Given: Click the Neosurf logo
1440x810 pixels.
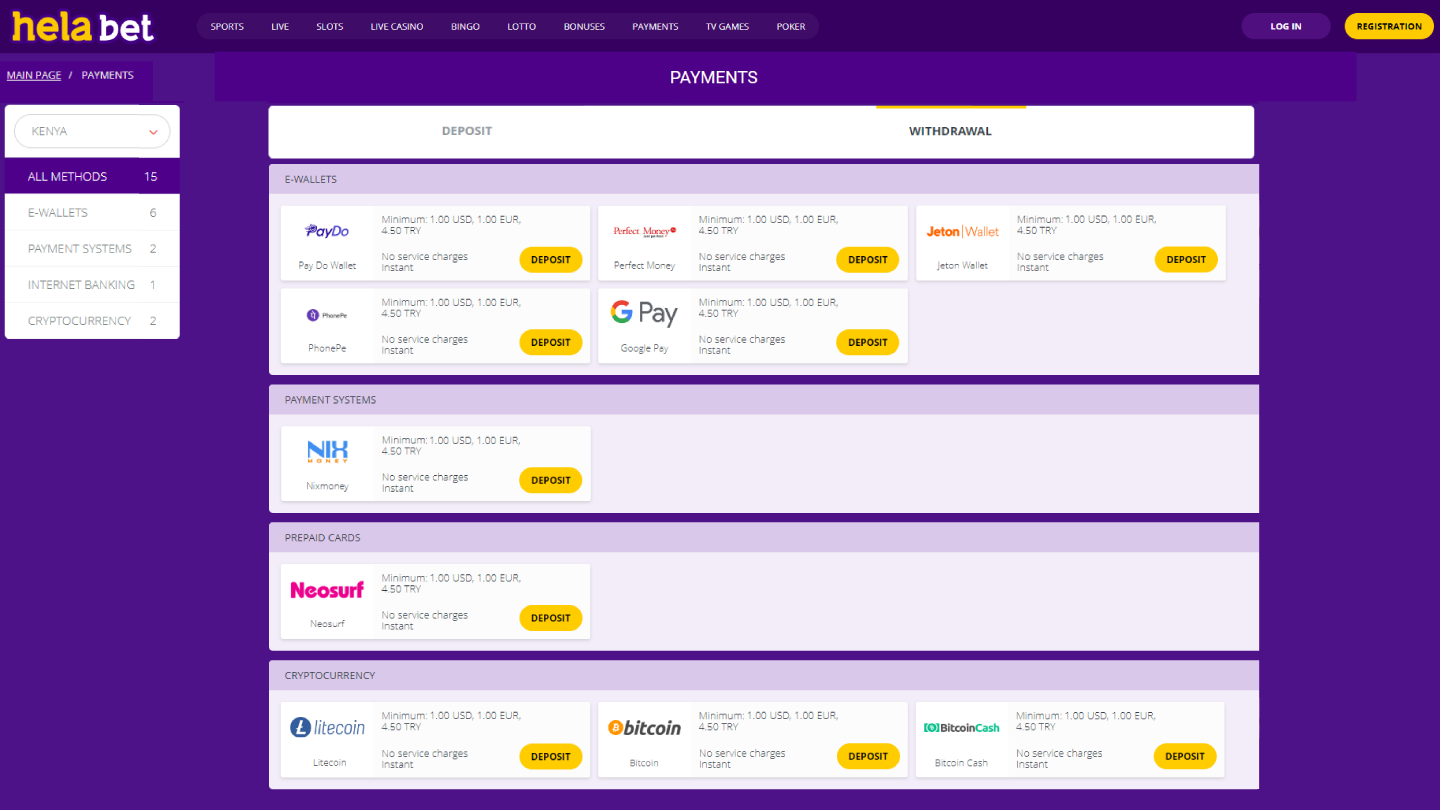Looking at the screenshot, I should pyautogui.click(x=327, y=590).
